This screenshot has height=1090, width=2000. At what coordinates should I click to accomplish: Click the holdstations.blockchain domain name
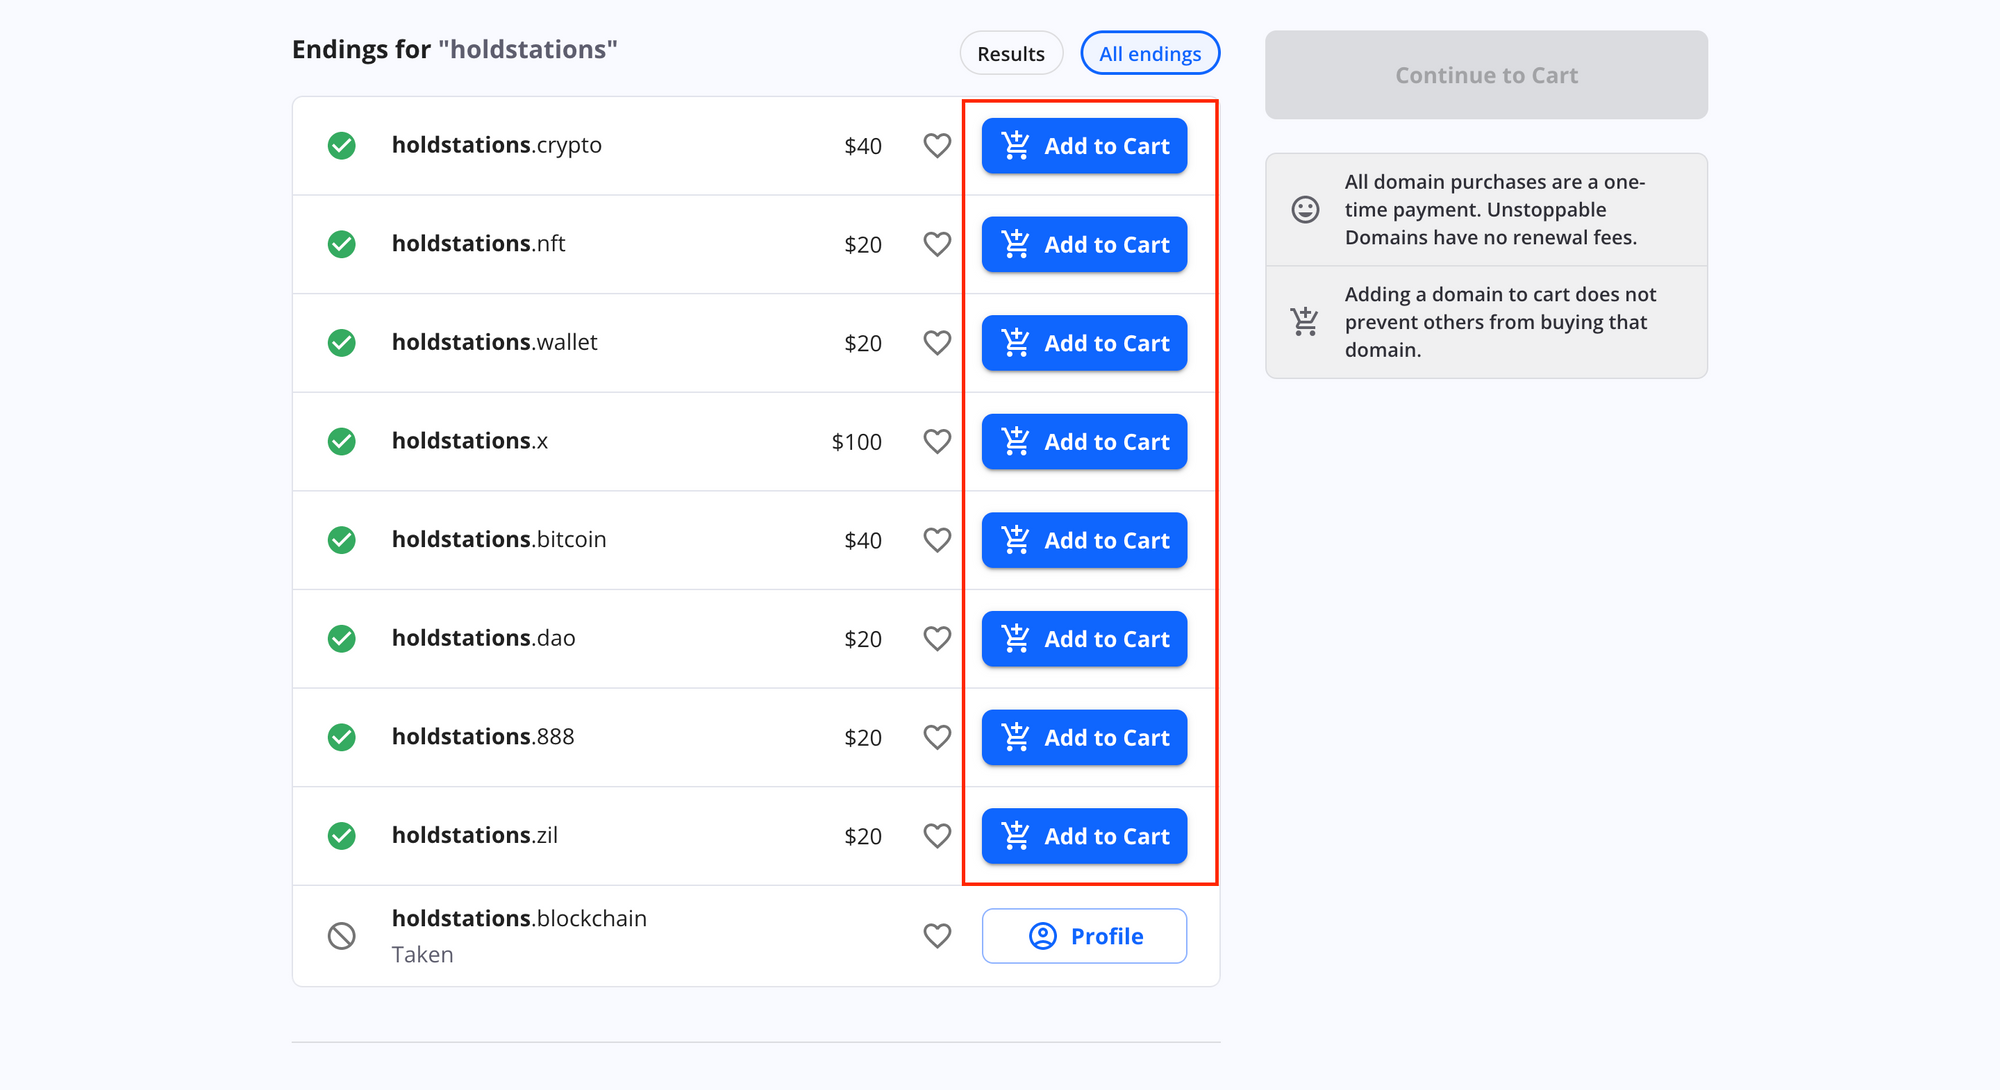tap(519, 918)
